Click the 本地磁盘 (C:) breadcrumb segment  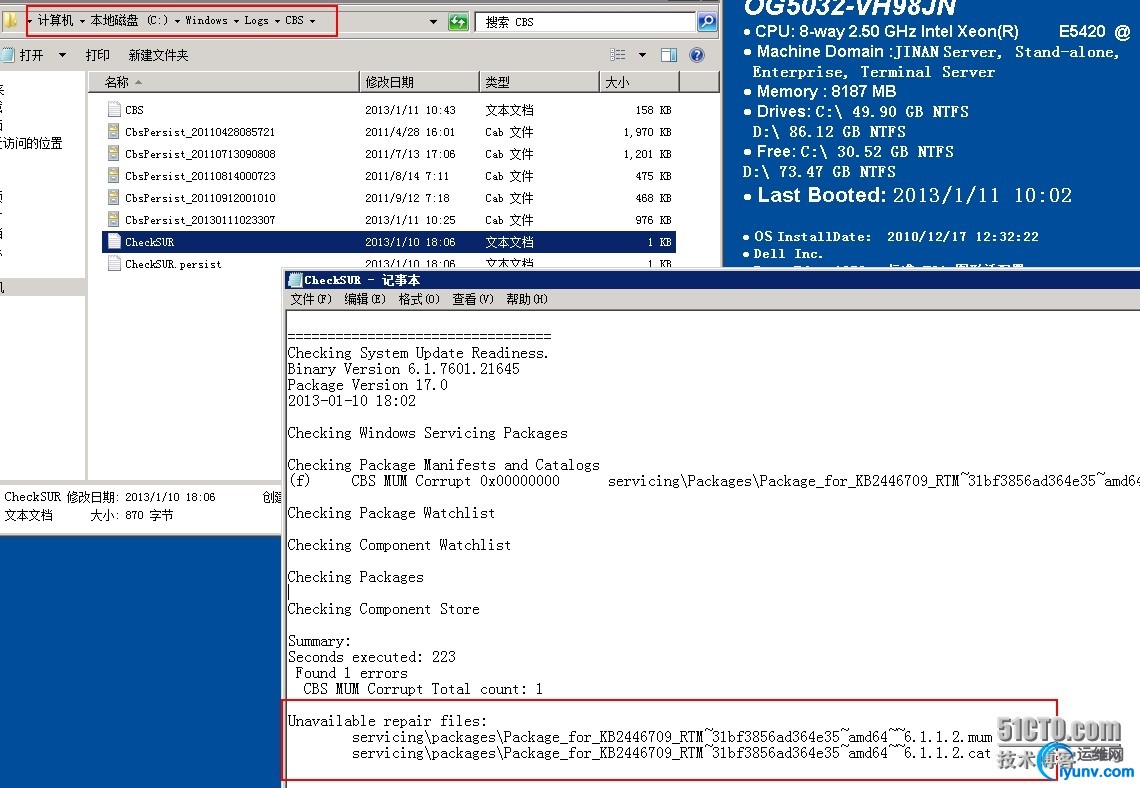[129, 20]
